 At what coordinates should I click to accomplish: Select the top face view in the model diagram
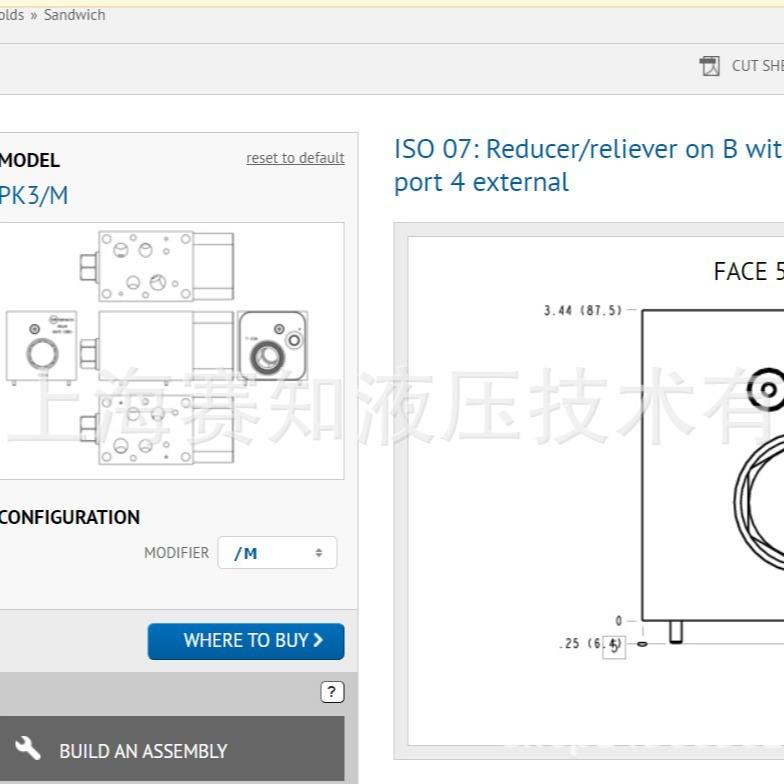[x=158, y=266]
